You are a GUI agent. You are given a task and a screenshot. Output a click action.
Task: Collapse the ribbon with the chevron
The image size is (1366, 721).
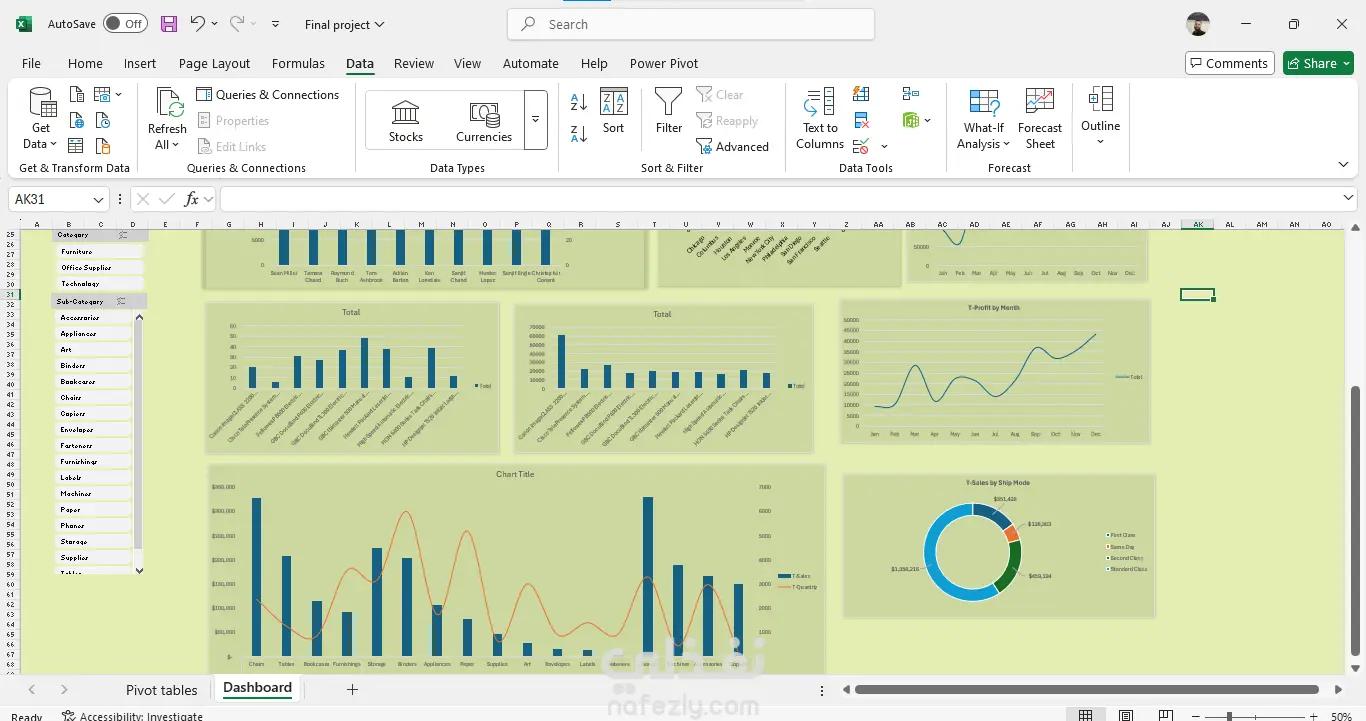[1343, 165]
